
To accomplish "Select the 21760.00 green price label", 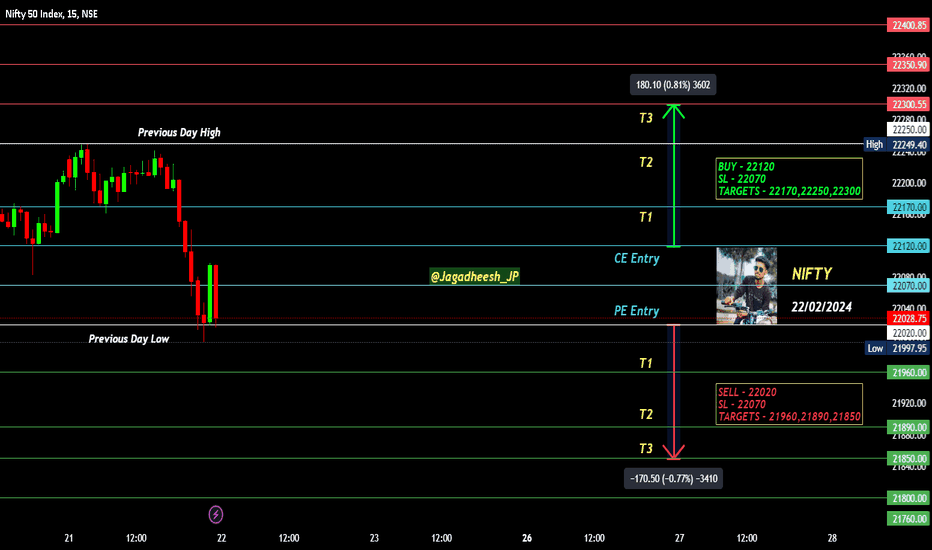I will (x=909, y=519).
